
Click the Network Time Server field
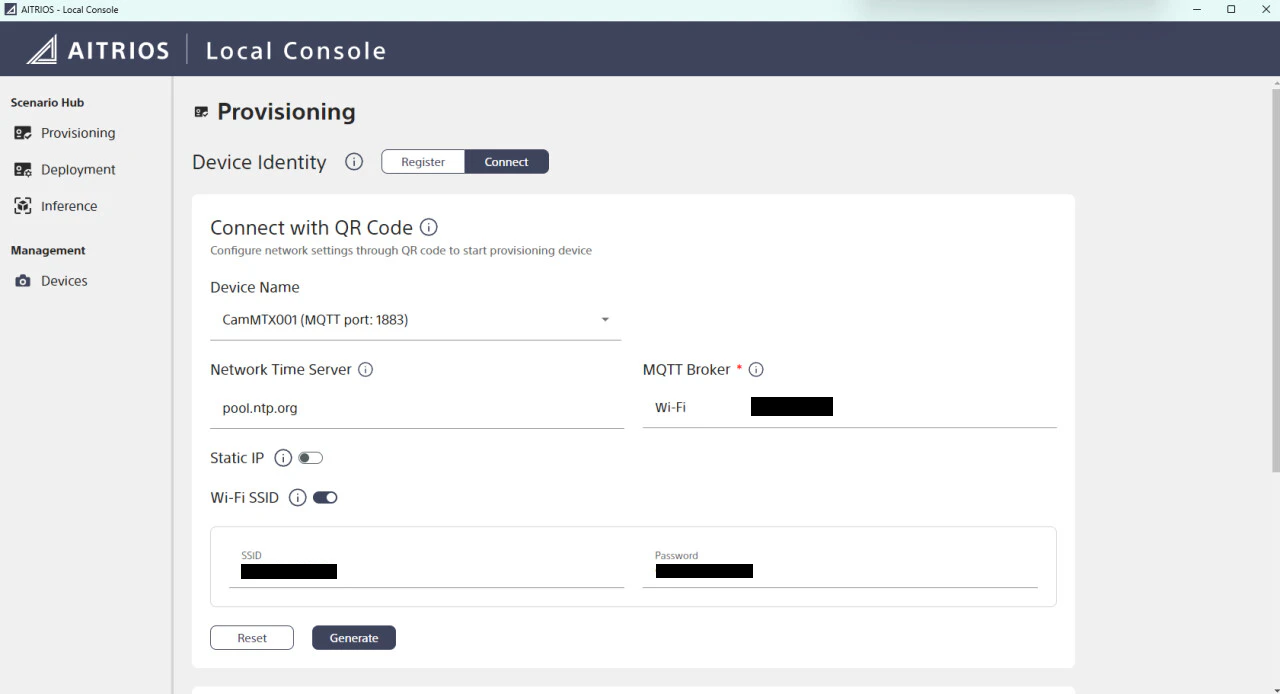click(x=417, y=408)
